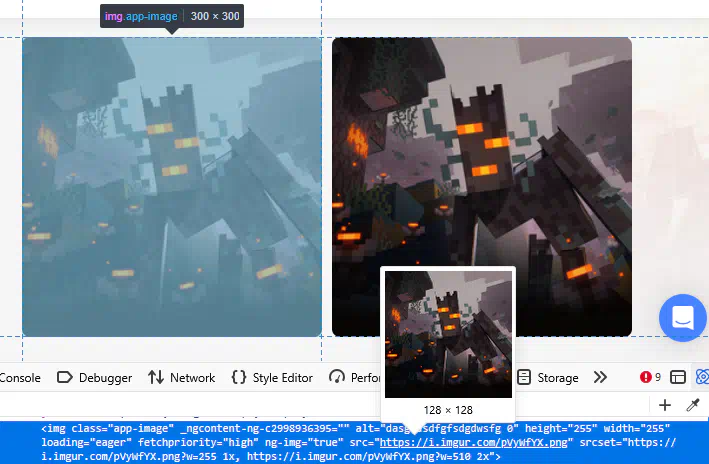
Task: Open the Style Editor tab
Action: click(272, 378)
